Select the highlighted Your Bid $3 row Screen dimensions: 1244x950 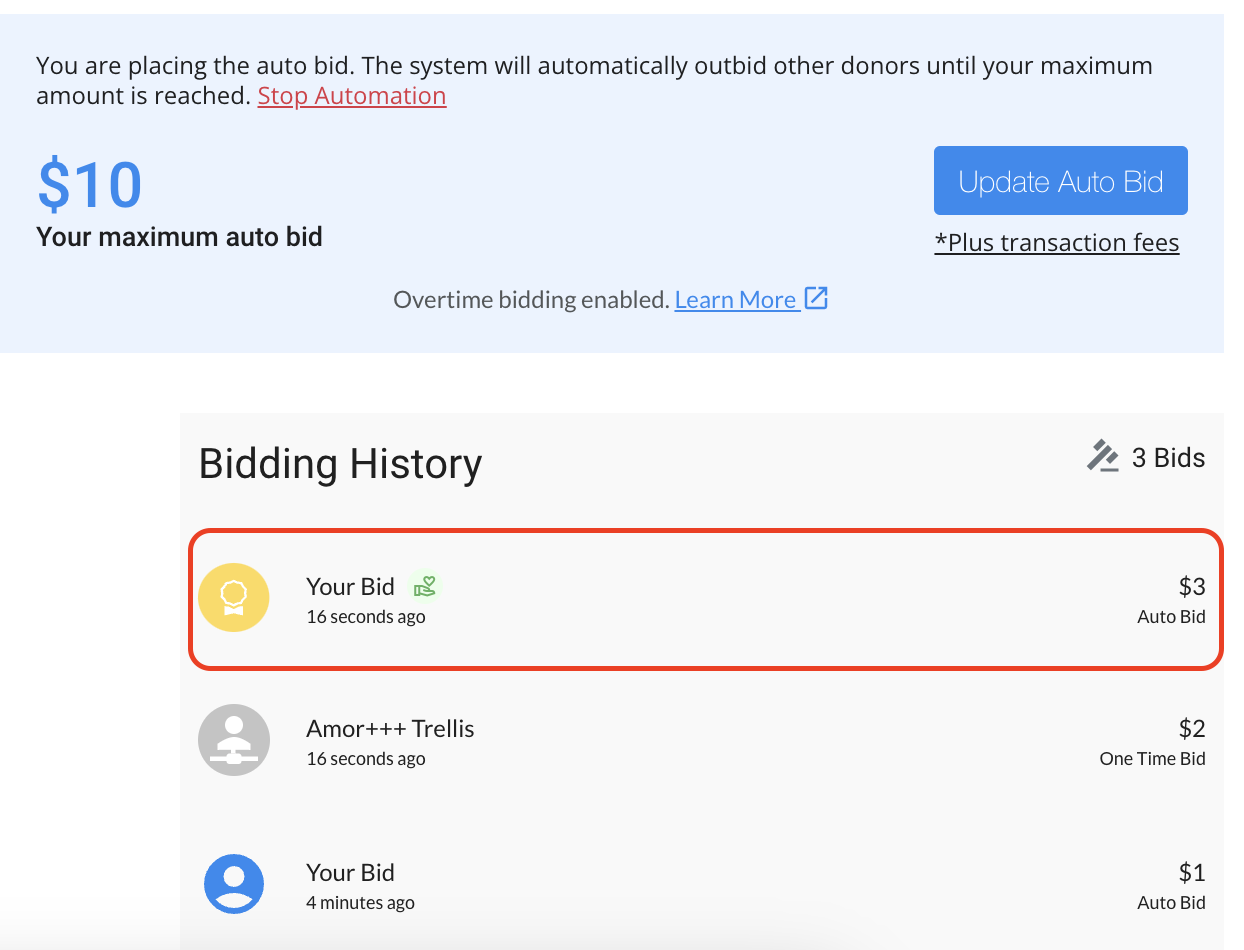coord(706,599)
